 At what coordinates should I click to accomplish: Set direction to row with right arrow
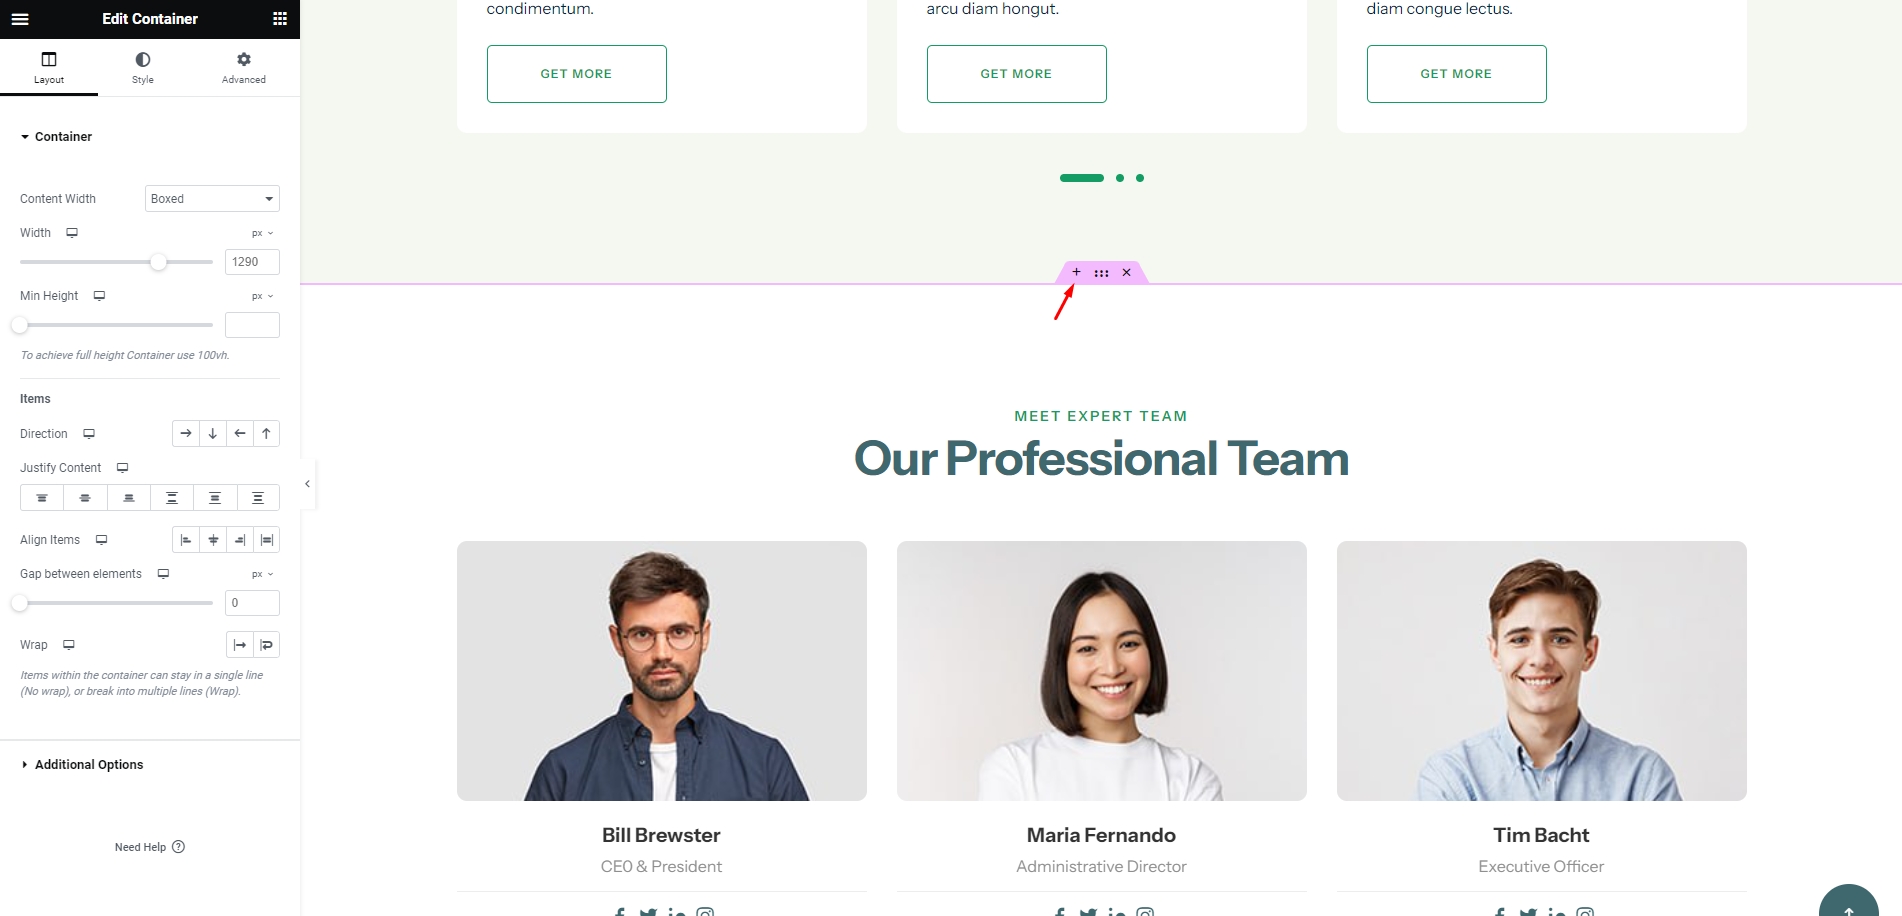(186, 434)
